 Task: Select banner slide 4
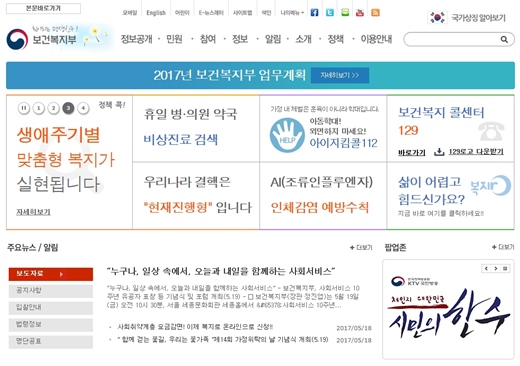[83, 108]
